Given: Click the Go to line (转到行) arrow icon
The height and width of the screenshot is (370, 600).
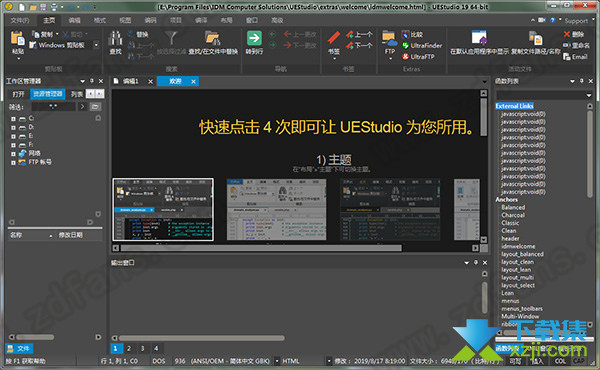Looking at the screenshot, I should [x=254, y=38].
